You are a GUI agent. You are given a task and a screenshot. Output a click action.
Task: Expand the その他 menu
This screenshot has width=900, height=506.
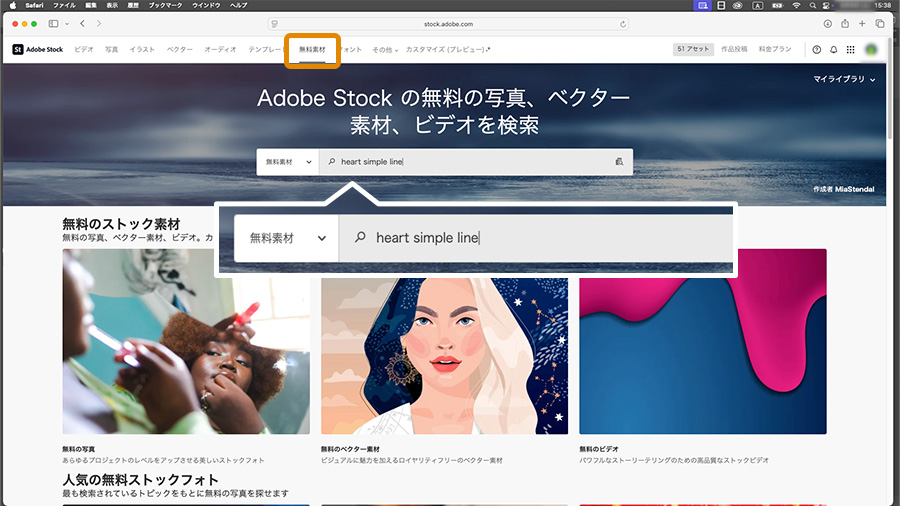[x=385, y=50]
